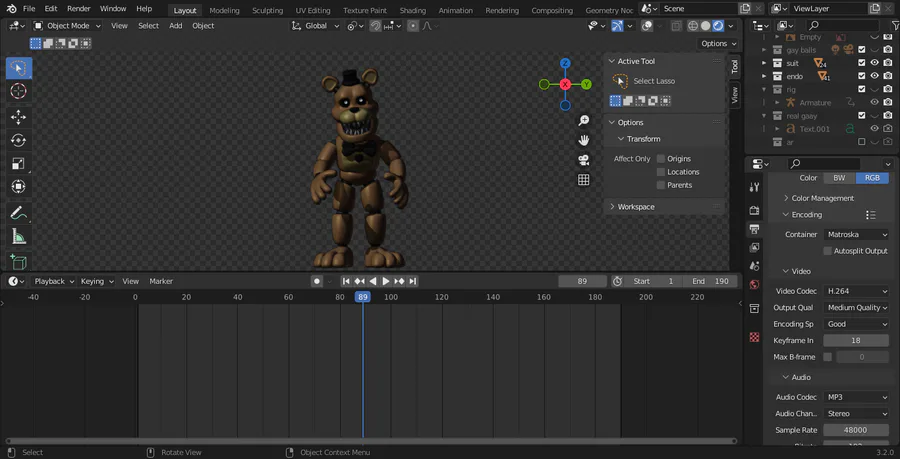Open the Scene properties tab icon

pyautogui.click(x=755, y=266)
